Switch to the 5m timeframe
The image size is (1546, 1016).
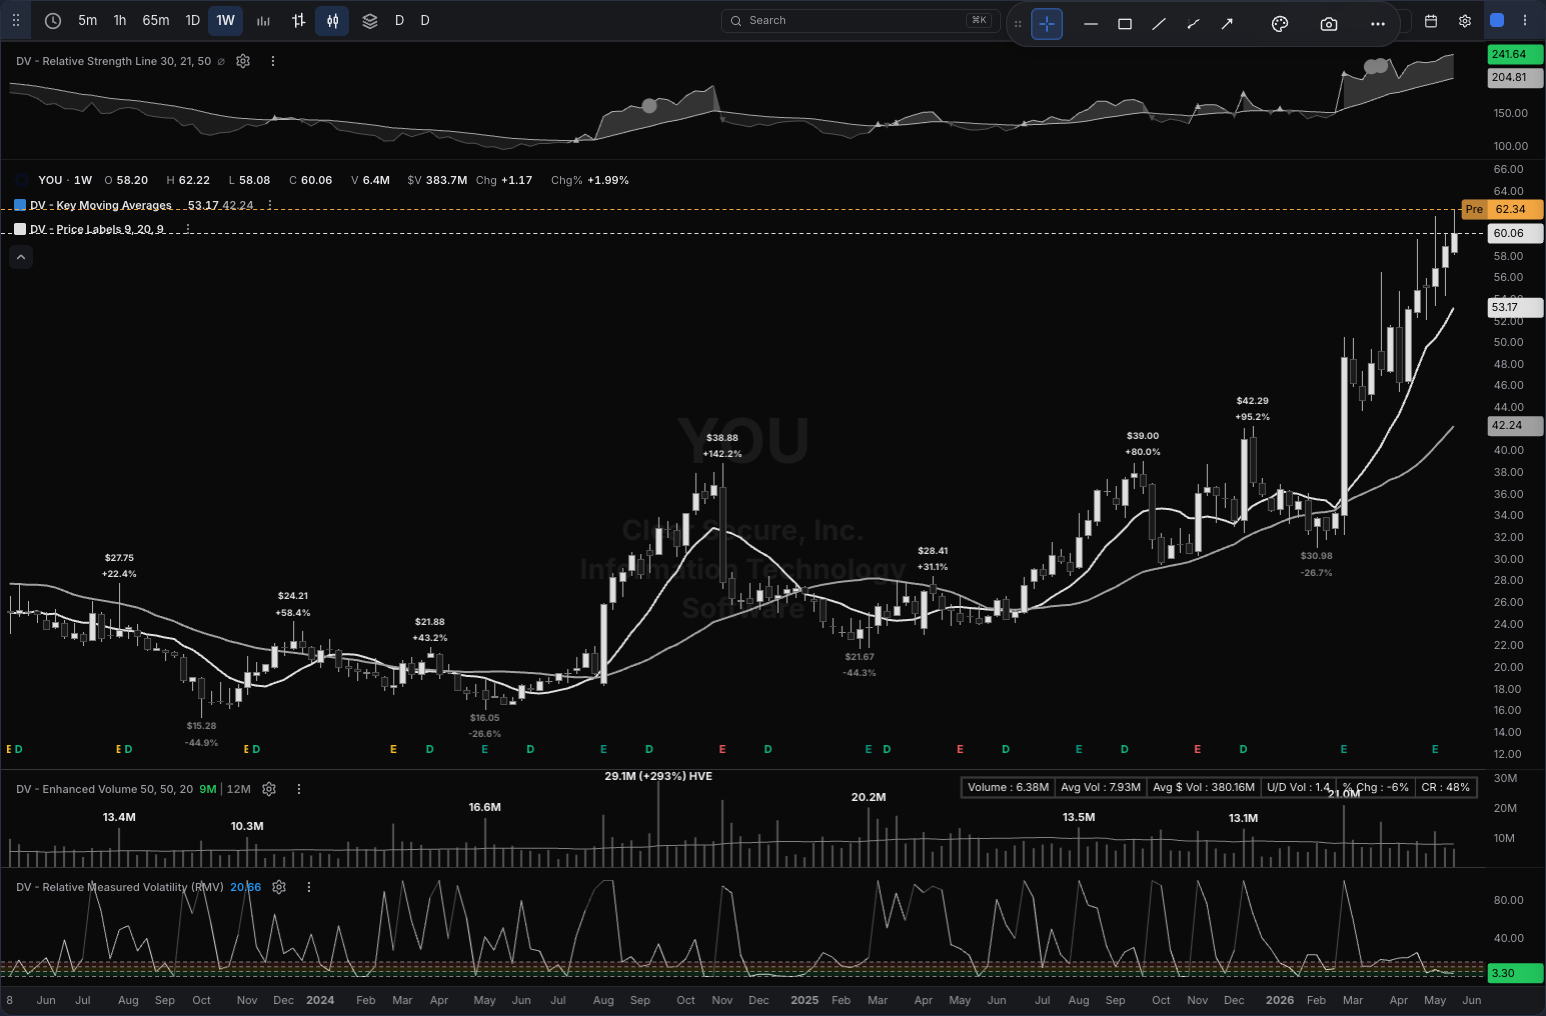pos(88,20)
